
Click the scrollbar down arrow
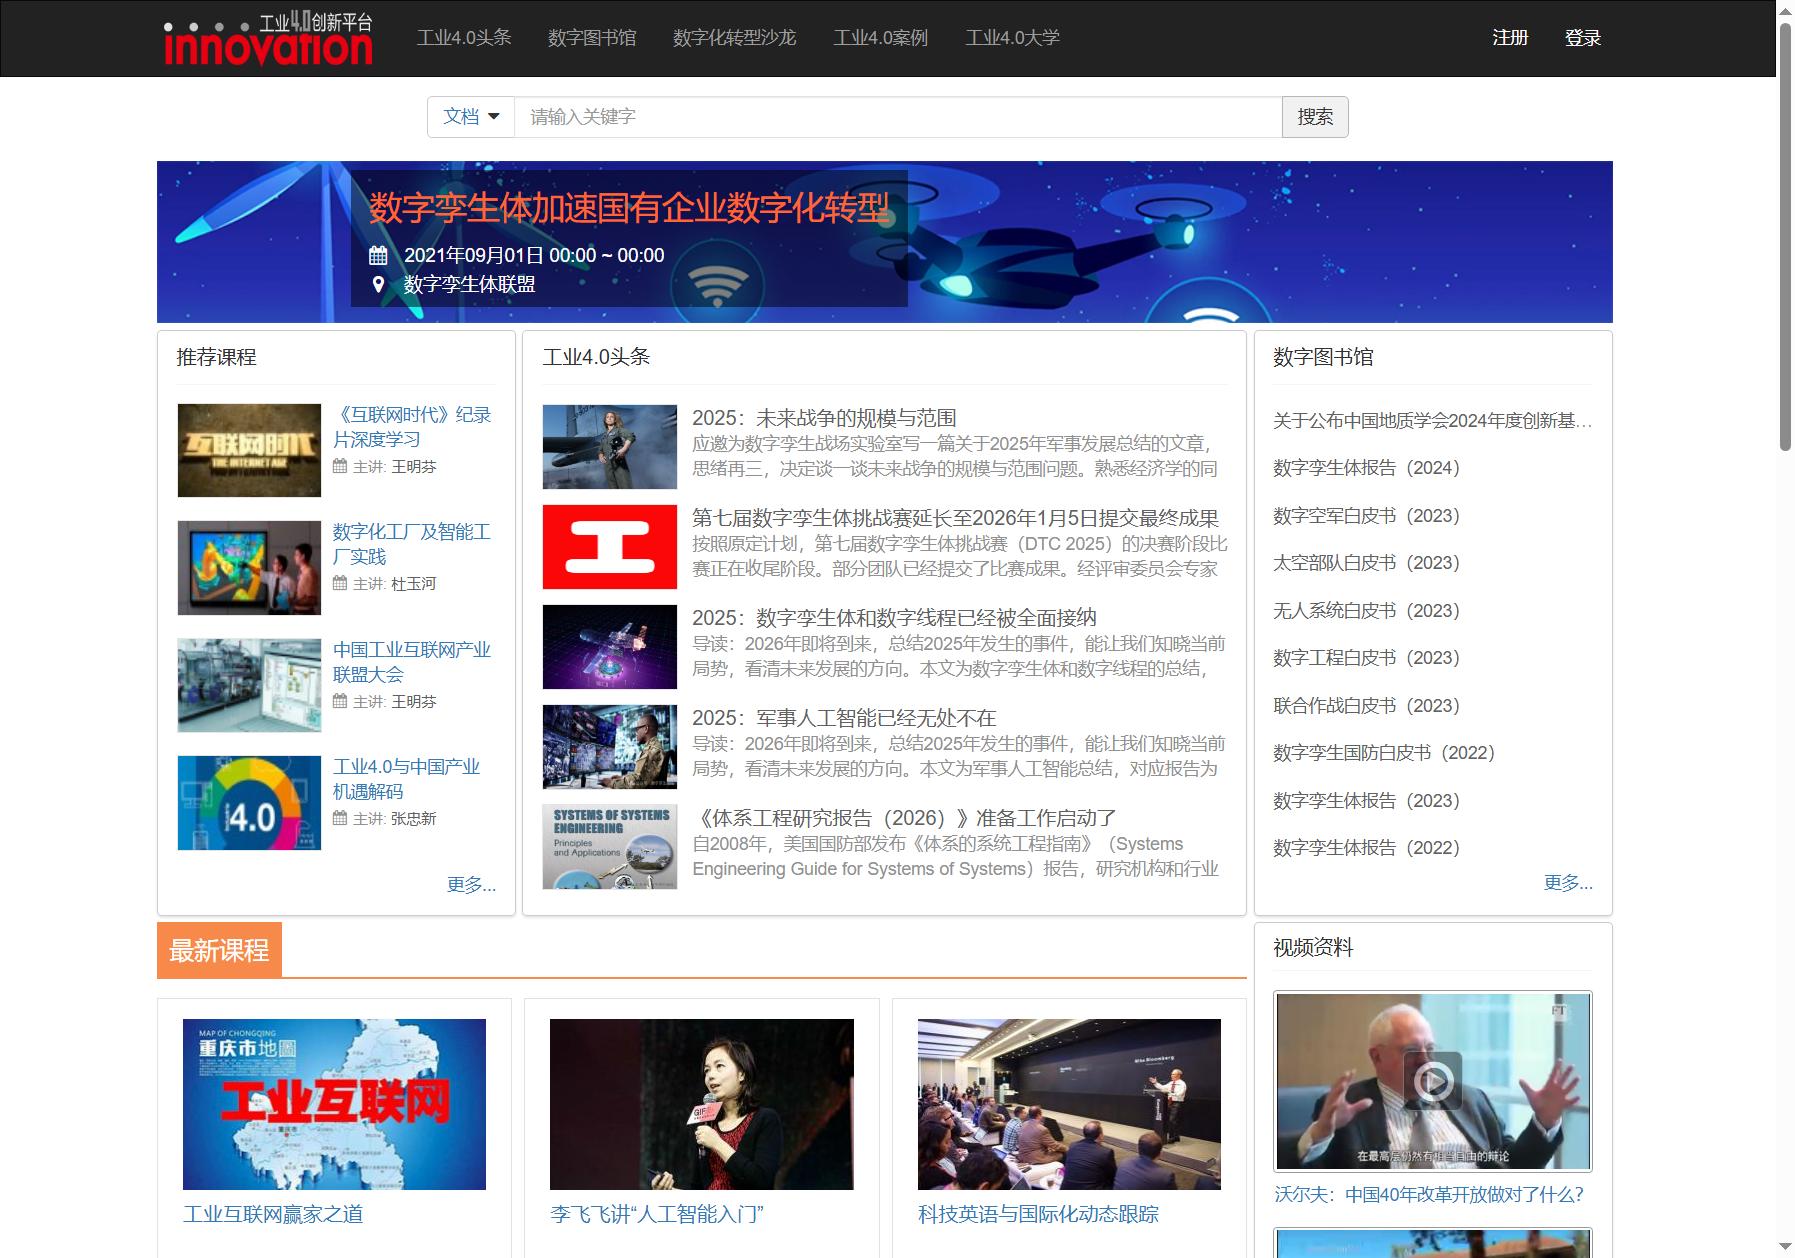tap(1785, 1247)
